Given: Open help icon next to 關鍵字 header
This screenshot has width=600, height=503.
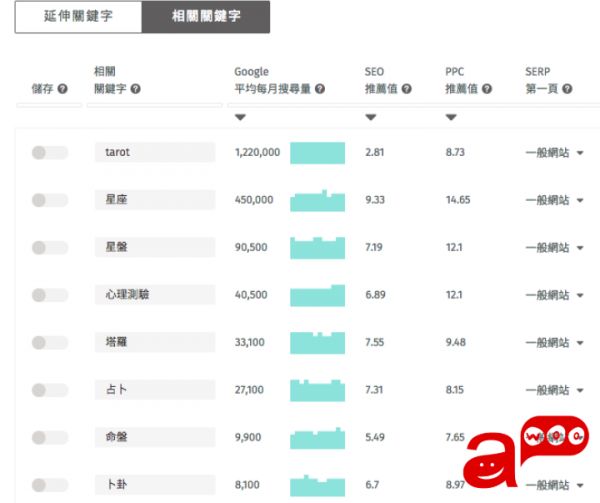Looking at the screenshot, I should coord(135,89).
